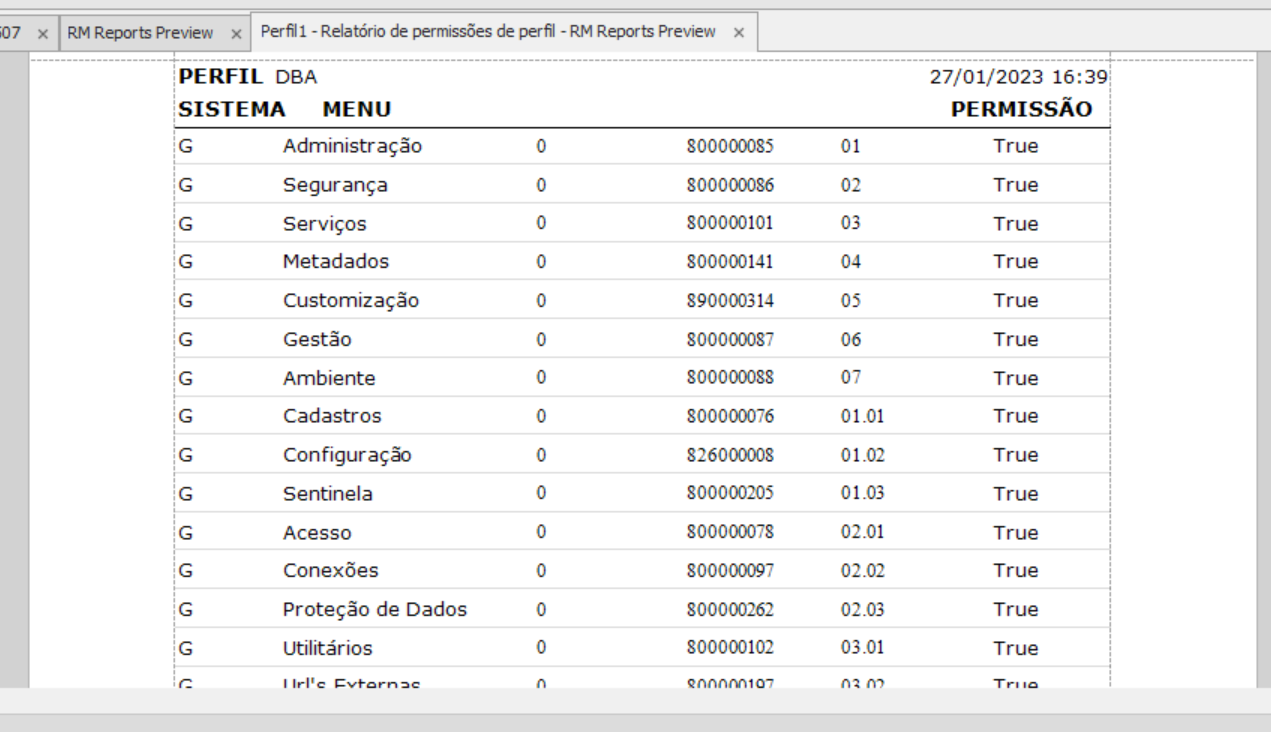Click order number 01.02 in Configuração row
This screenshot has height=732, width=1271.
[863, 455]
